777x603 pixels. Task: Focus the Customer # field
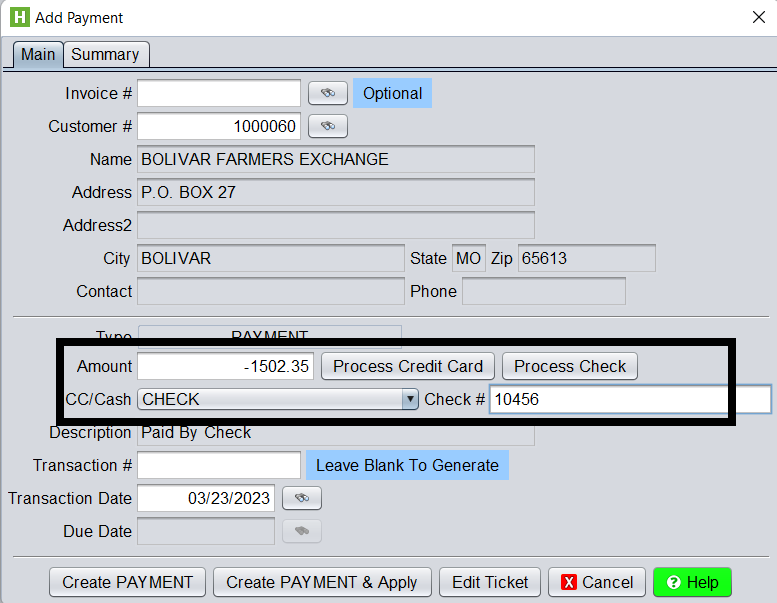pos(218,126)
